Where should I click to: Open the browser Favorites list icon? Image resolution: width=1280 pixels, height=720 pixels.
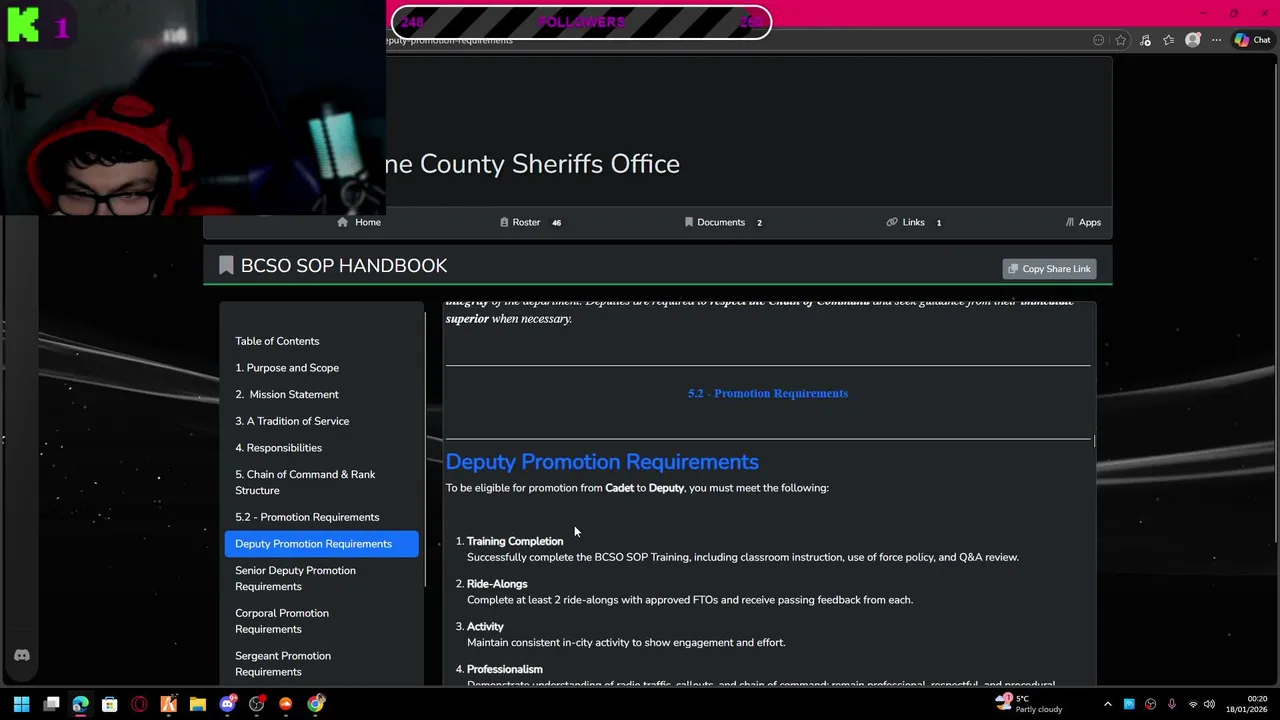click(1168, 40)
